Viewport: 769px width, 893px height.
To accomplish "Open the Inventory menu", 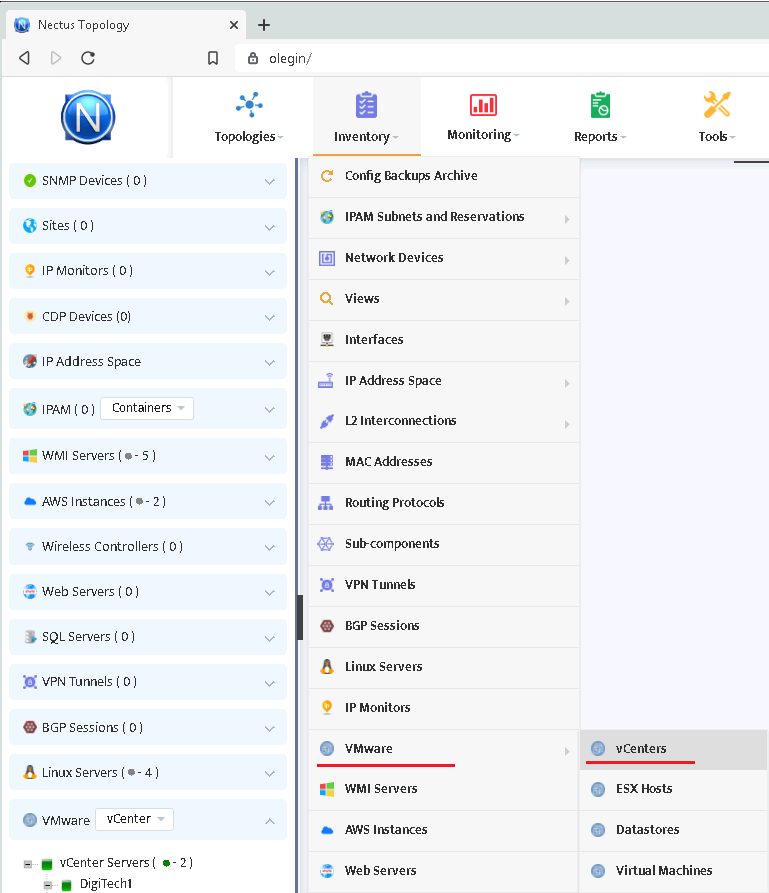I will 366,117.
